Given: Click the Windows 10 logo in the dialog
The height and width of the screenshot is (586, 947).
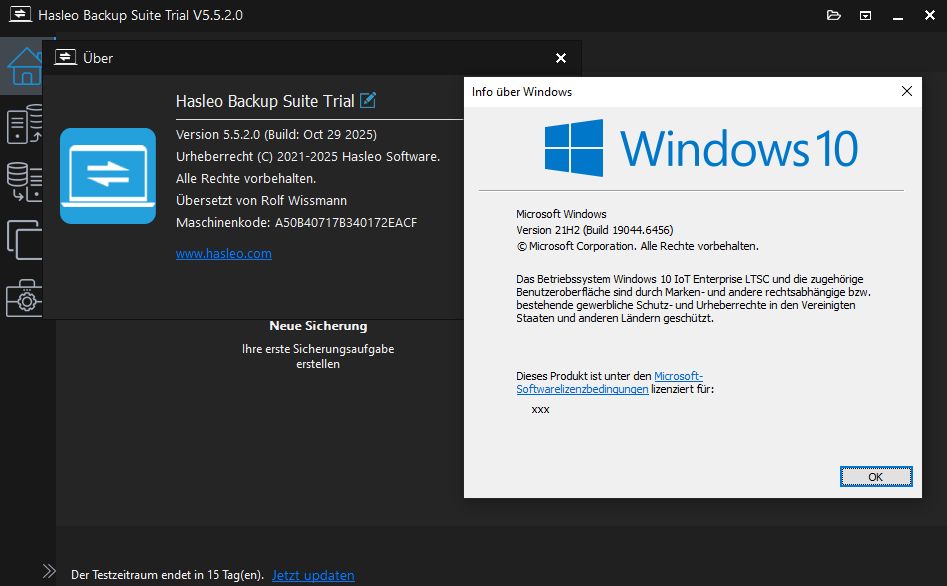Looking at the screenshot, I should (701, 148).
